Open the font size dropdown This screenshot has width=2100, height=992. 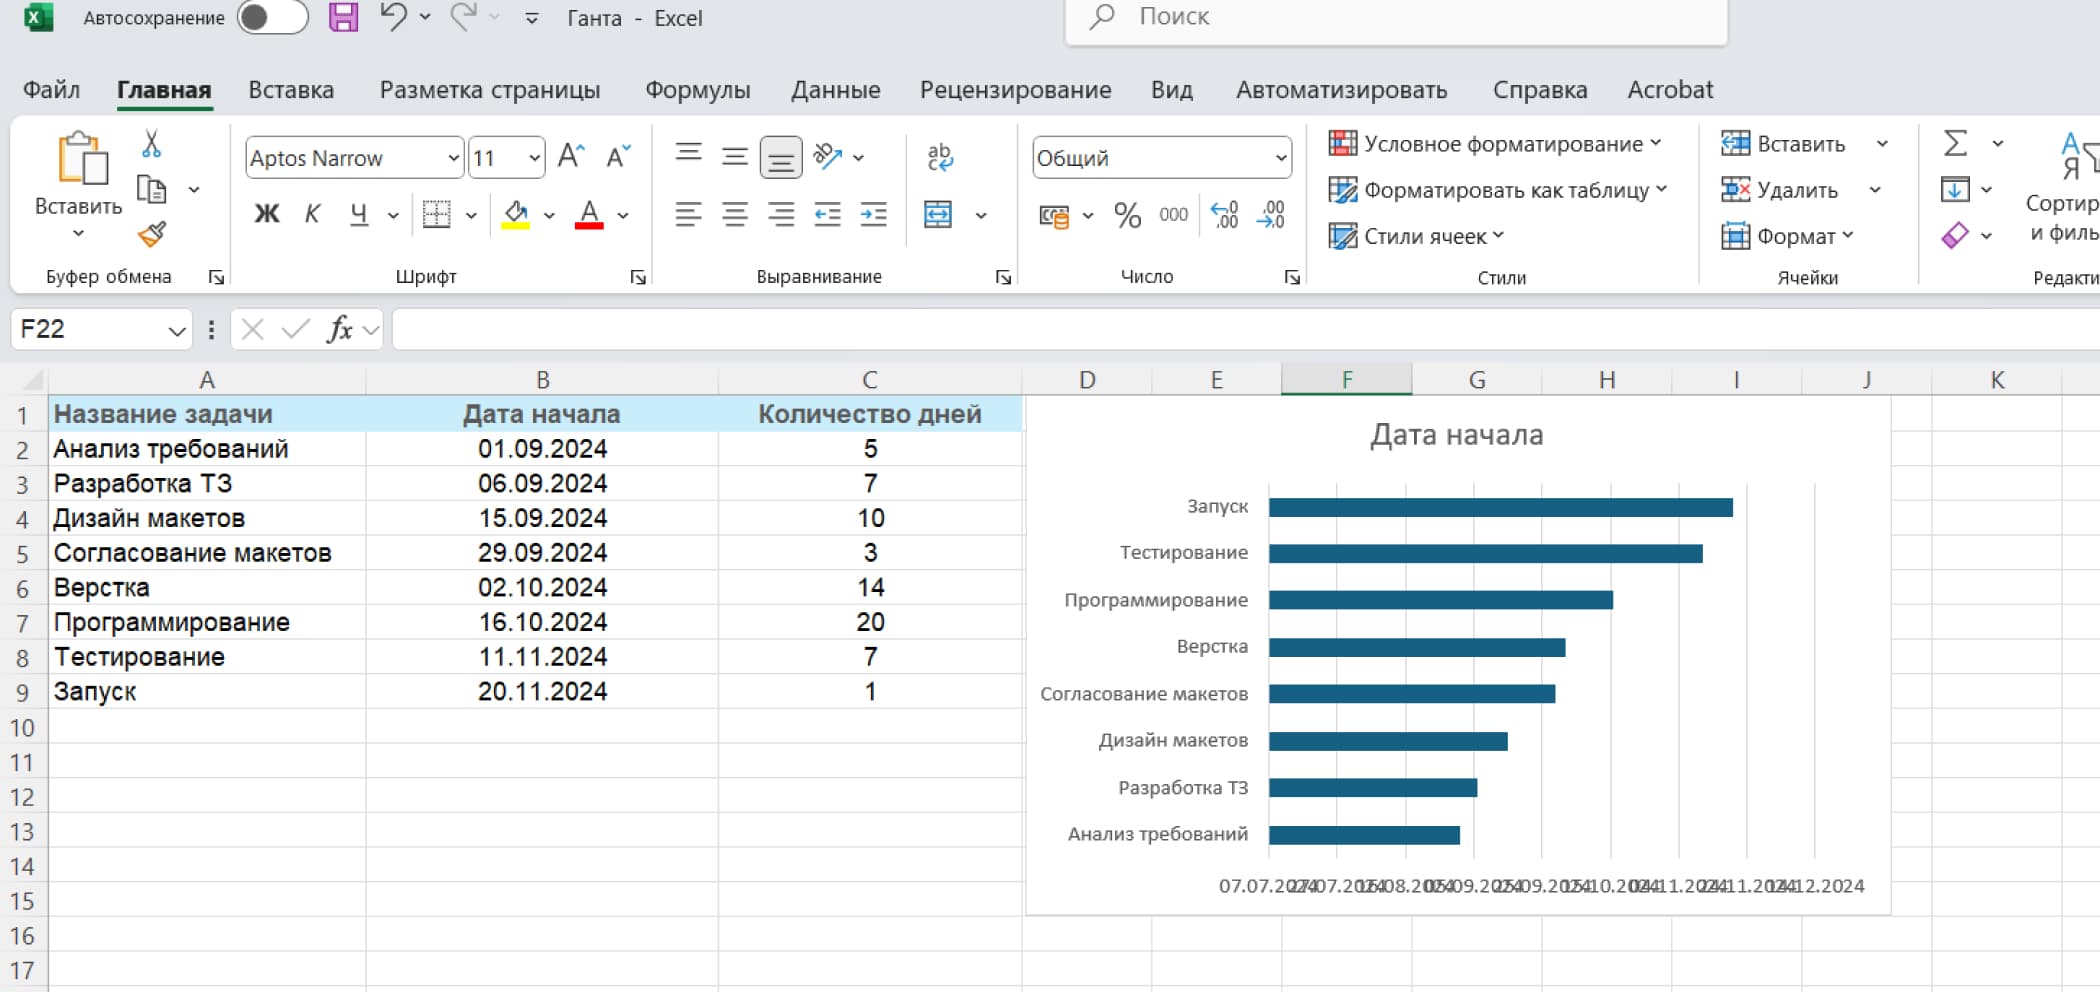pyautogui.click(x=534, y=158)
